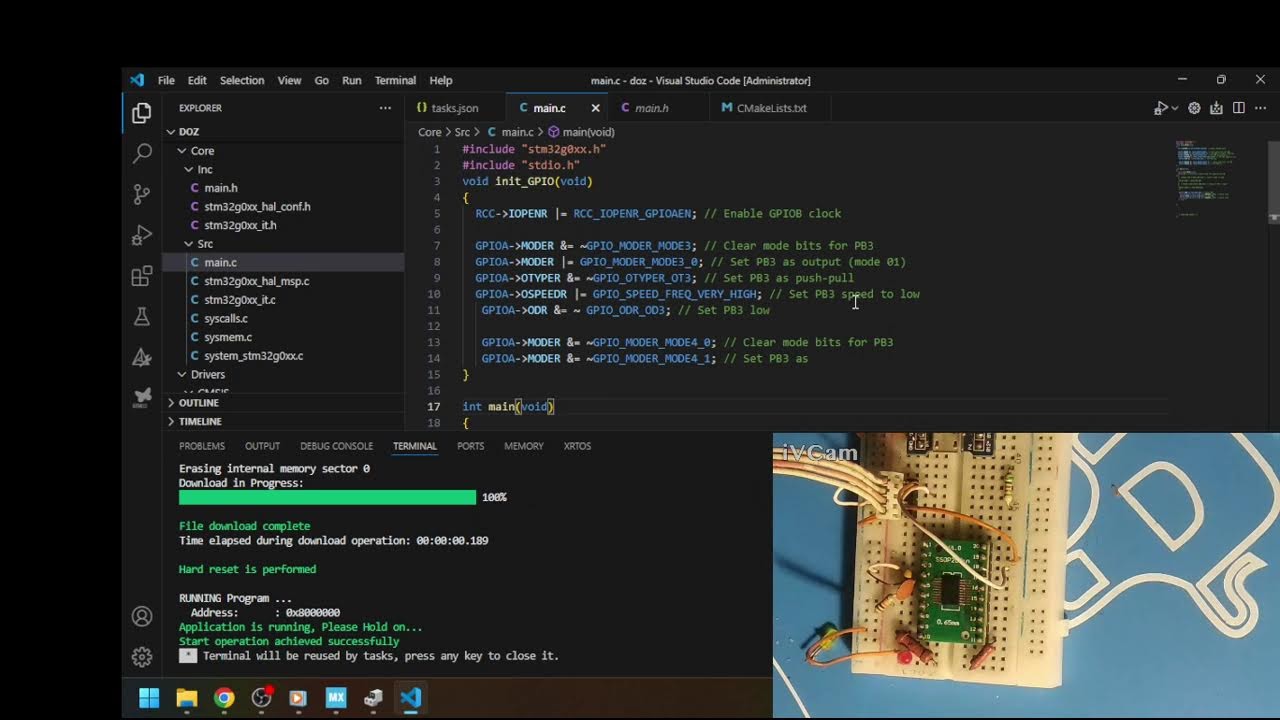Click the build gear icon in editor toolbar

click(x=1194, y=108)
